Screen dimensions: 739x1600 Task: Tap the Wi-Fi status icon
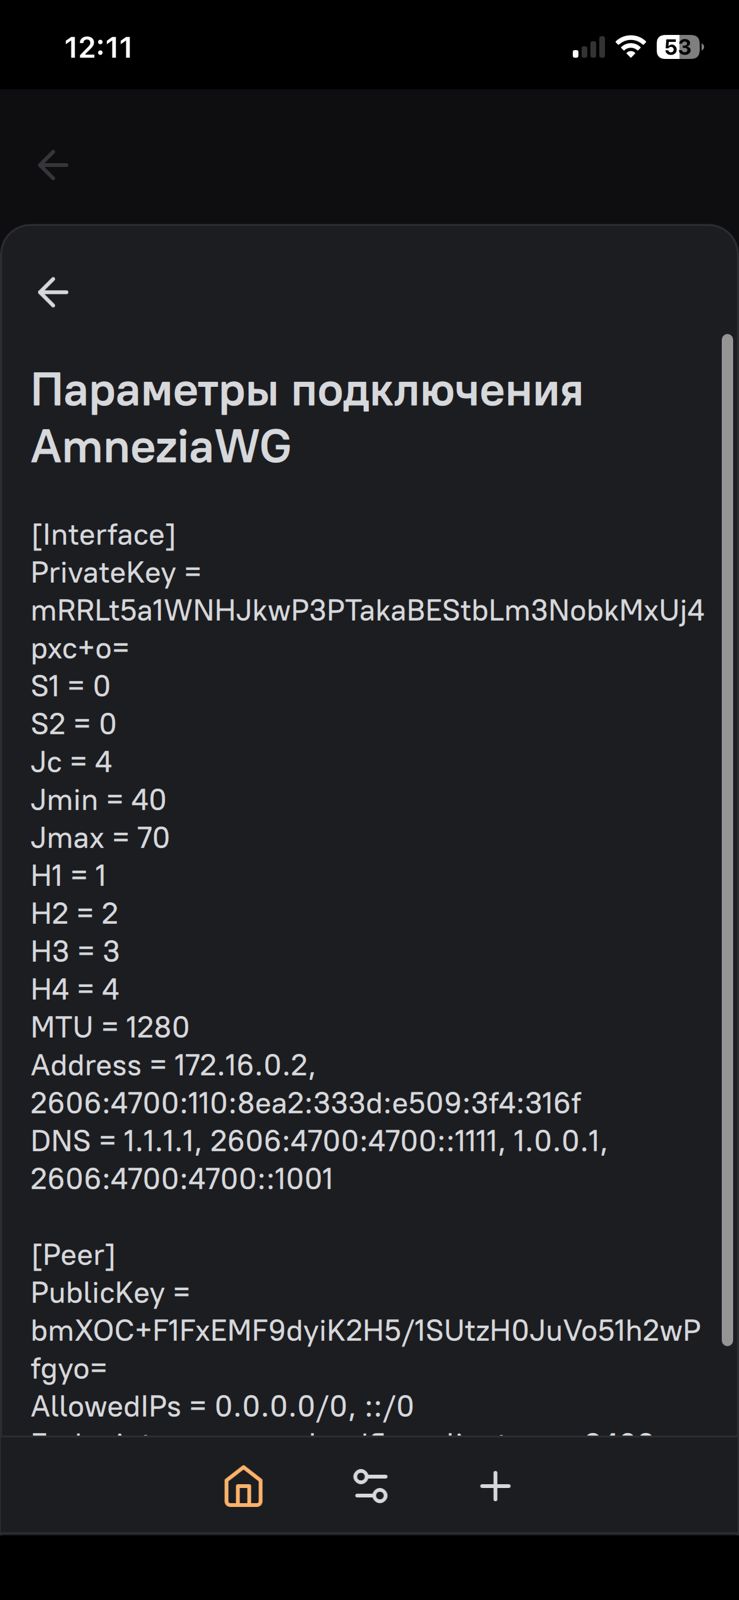tap(630, 47)
